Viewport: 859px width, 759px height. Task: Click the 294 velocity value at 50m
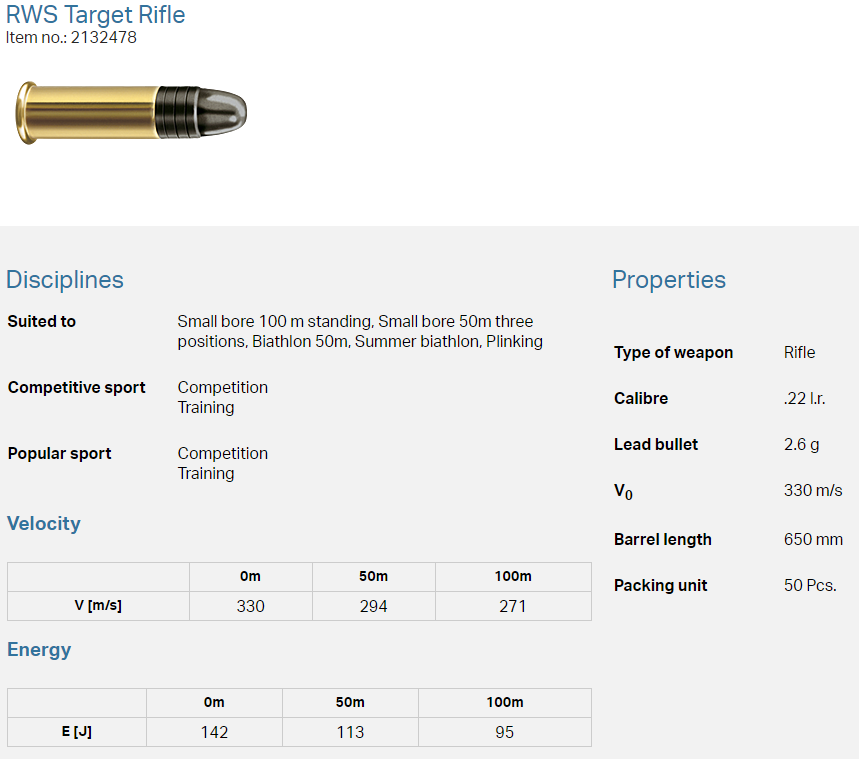tap(373, 606)
